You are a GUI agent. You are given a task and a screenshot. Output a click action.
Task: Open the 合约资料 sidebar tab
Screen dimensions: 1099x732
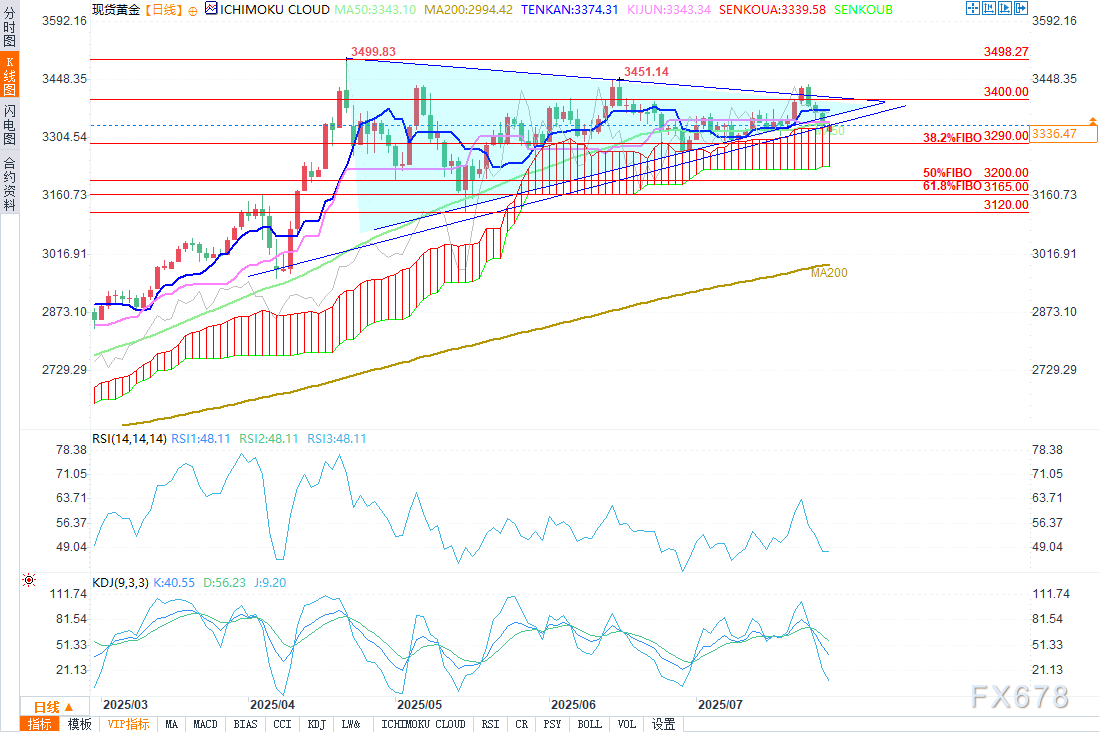coord(9,182)
